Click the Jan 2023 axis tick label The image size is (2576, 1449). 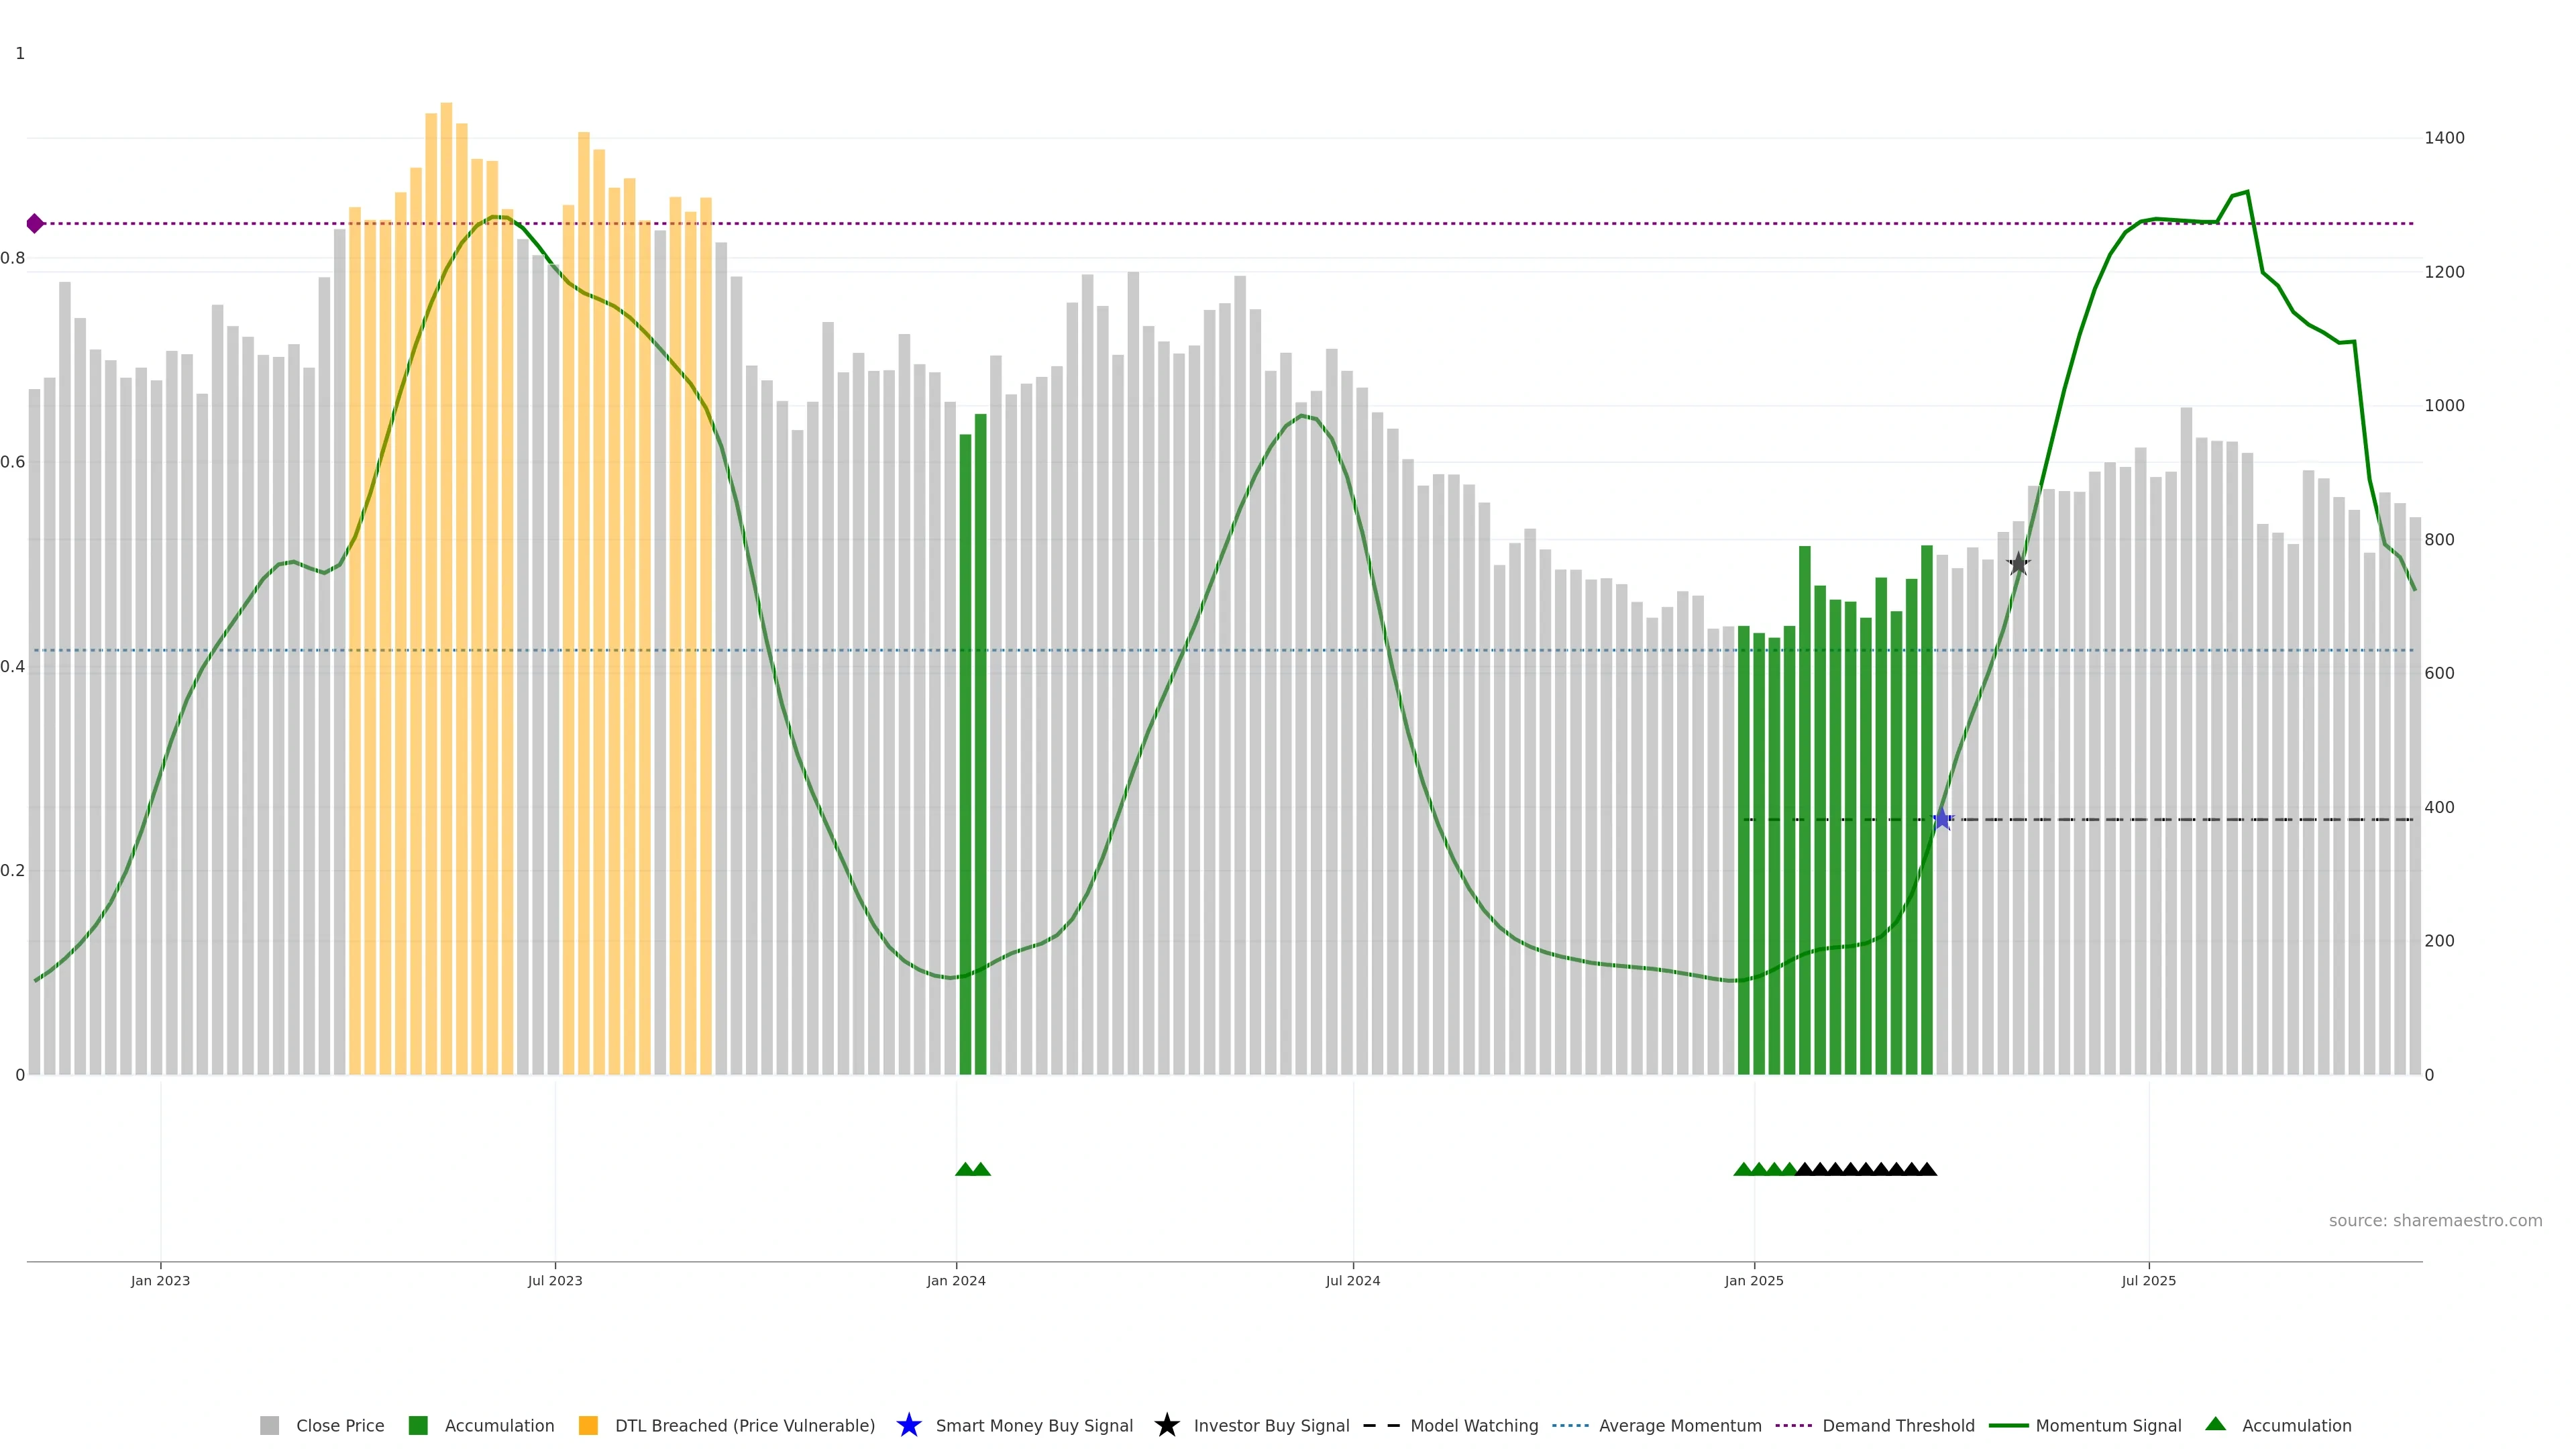pyautogui.click(x=160, y=1281)
